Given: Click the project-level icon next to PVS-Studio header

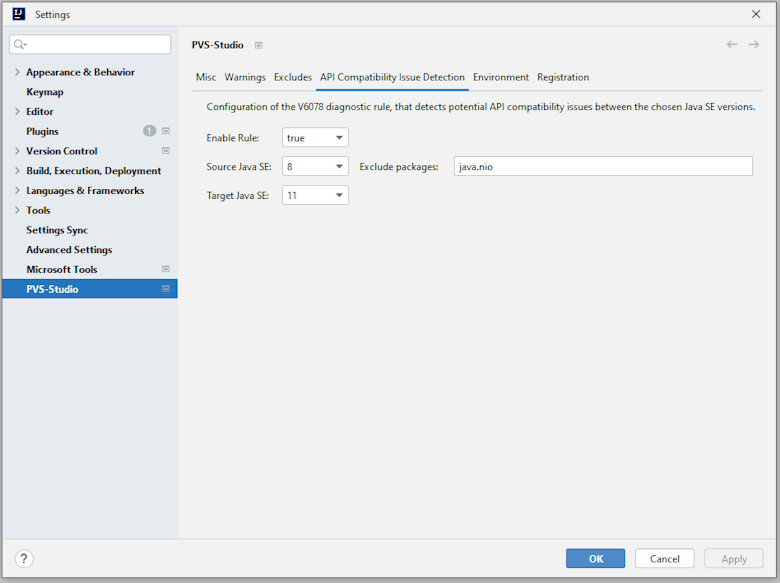Looking at the screenshot, I should point(259,45).
